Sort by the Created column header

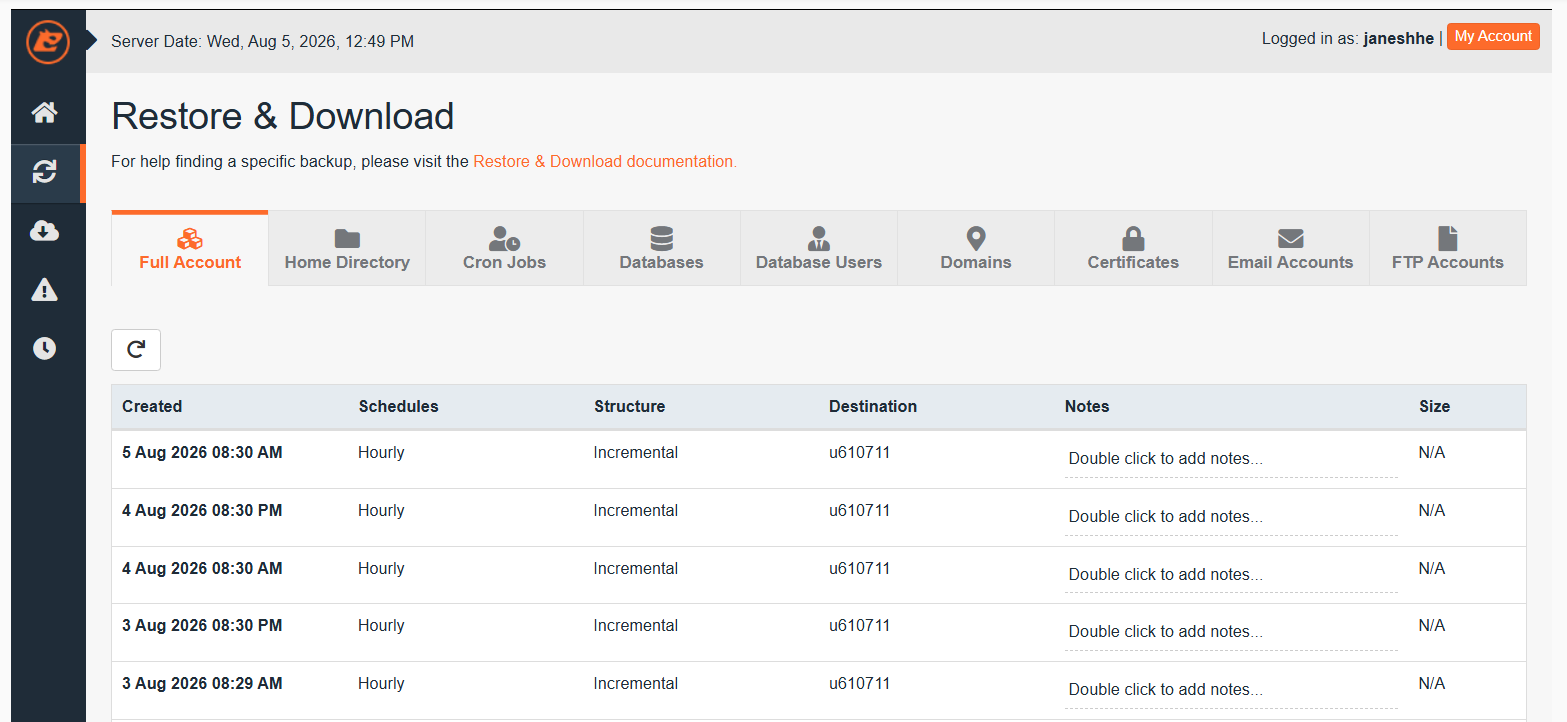pyautogui.click(x=152, y=406)
